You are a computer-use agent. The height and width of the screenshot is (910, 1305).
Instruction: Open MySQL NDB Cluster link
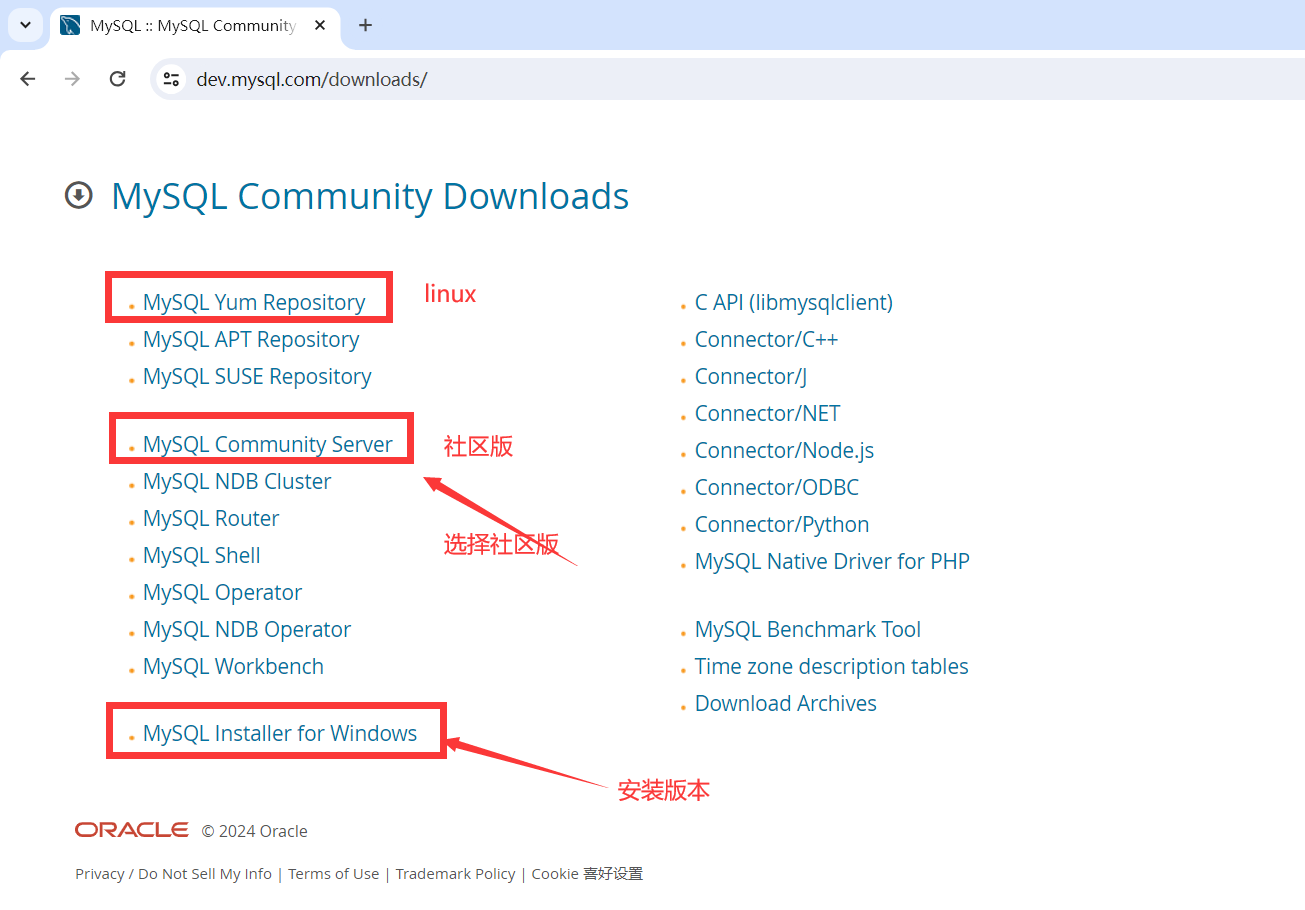click(237, 481)
